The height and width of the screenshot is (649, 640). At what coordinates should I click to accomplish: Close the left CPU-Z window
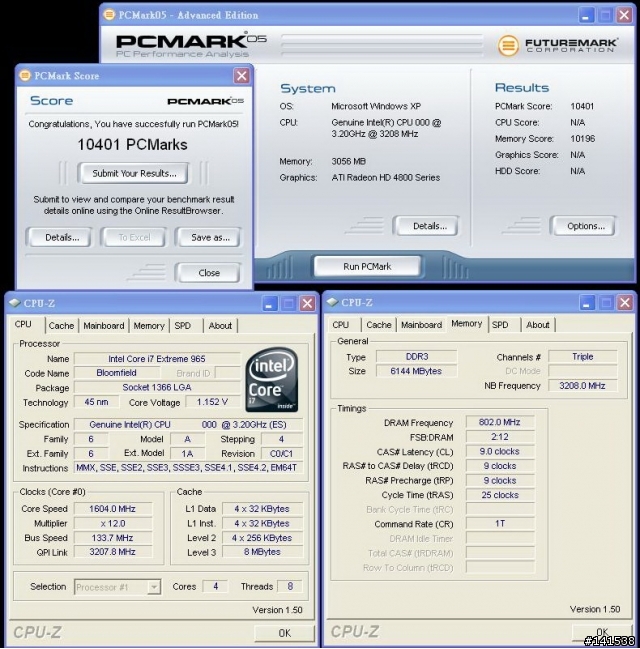[307, 303]
